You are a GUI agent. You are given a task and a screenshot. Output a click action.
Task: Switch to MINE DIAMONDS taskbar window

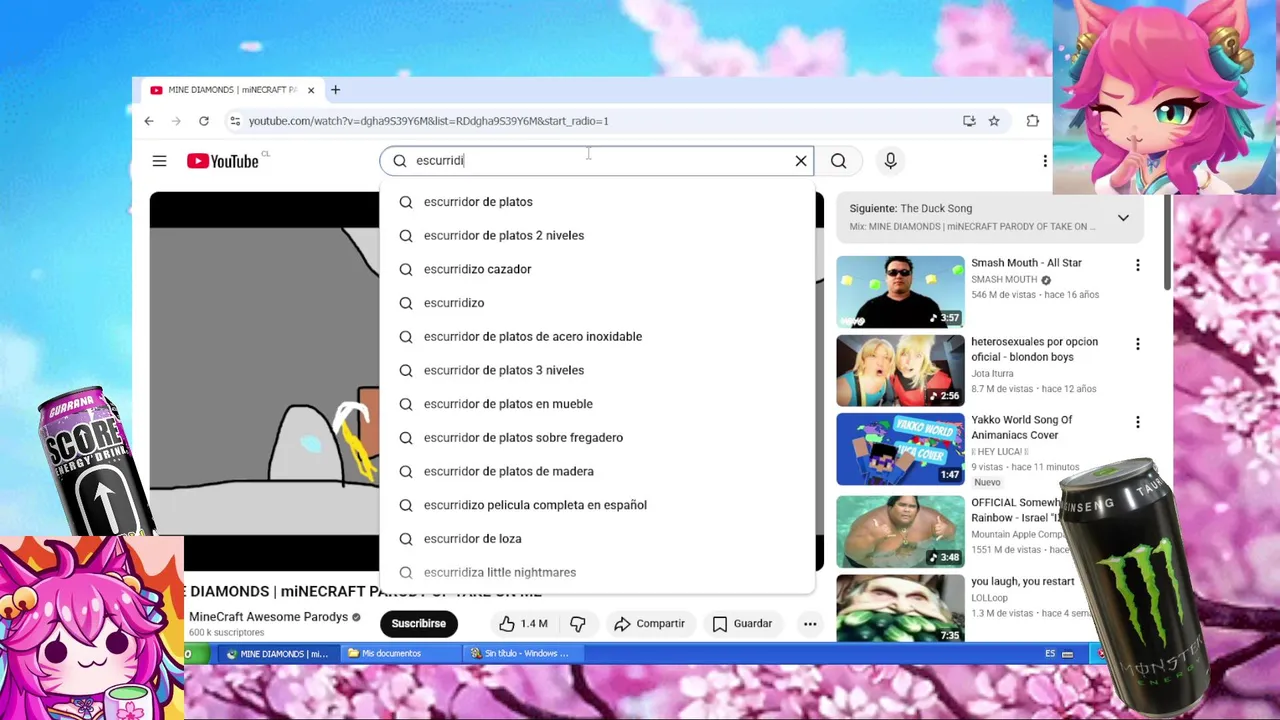pos(276,654)
